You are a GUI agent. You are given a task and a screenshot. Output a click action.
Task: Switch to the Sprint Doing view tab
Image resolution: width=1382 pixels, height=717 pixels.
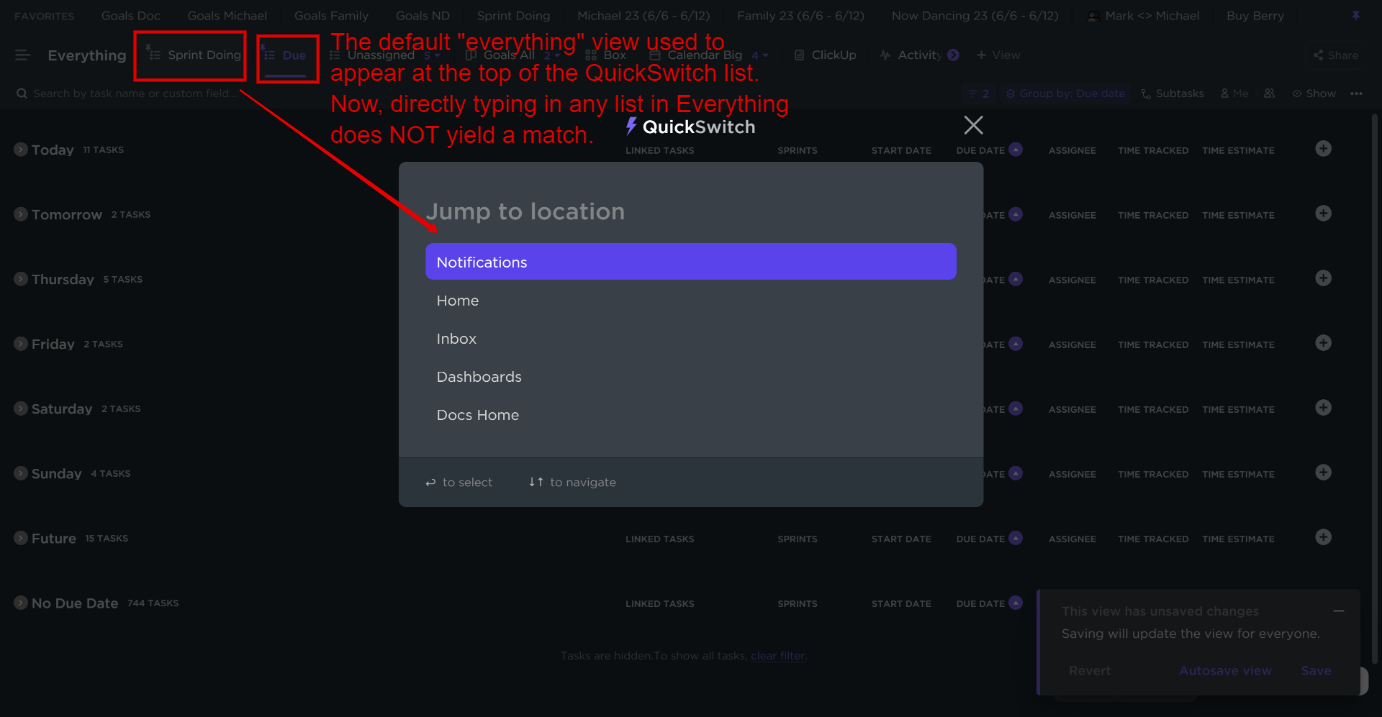click(x=195, y=55)
